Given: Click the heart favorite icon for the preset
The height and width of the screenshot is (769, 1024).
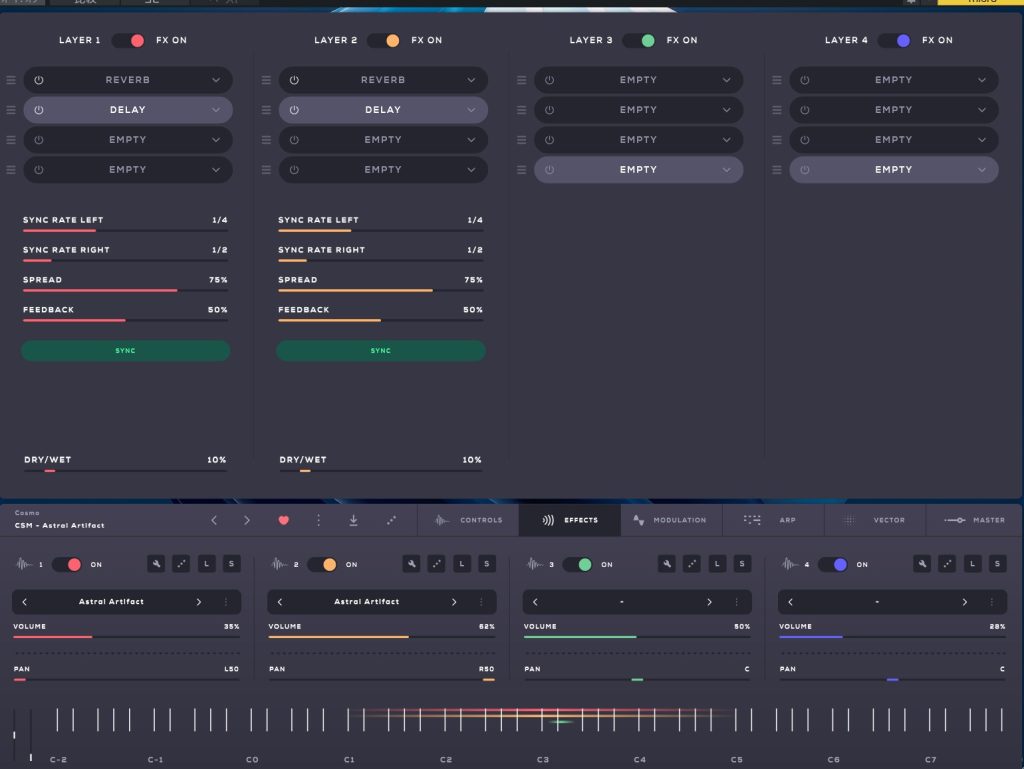Looking at the screenshot, I should coord(283,520).
